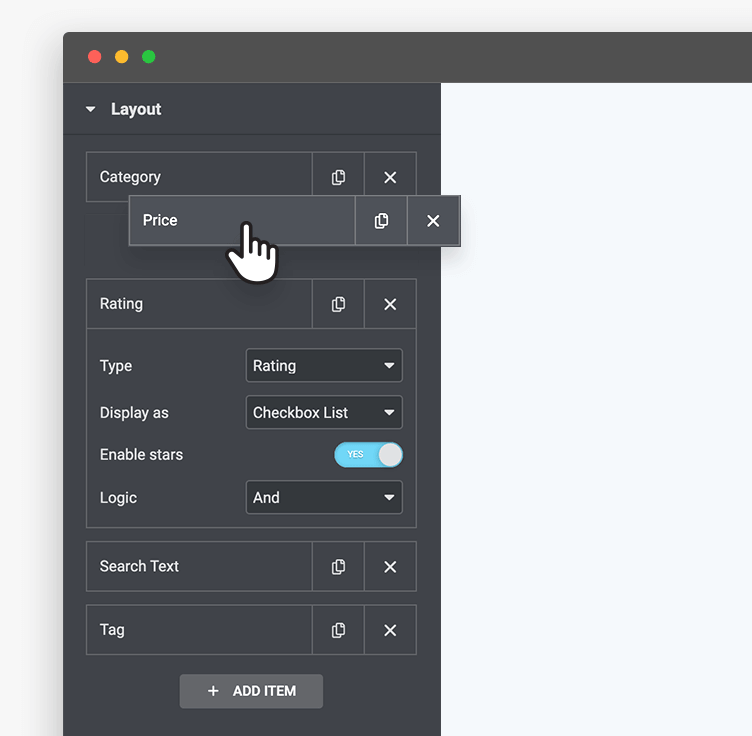752x736 pixels.
Task: Duplicate the Rating item
Action: (x=338, y=304)
